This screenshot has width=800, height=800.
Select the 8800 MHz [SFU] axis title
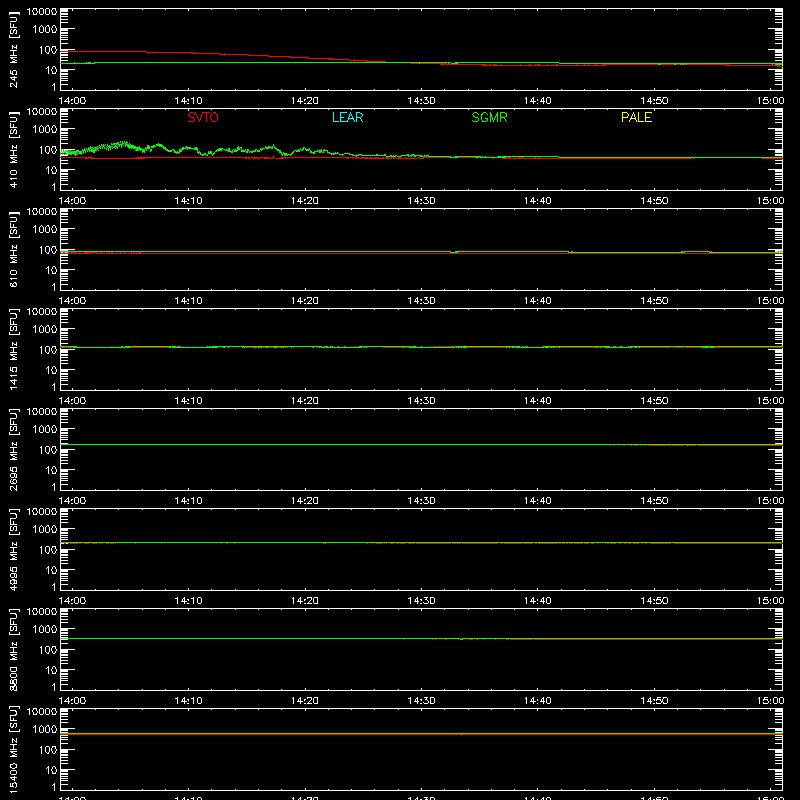tap(13, 649)
